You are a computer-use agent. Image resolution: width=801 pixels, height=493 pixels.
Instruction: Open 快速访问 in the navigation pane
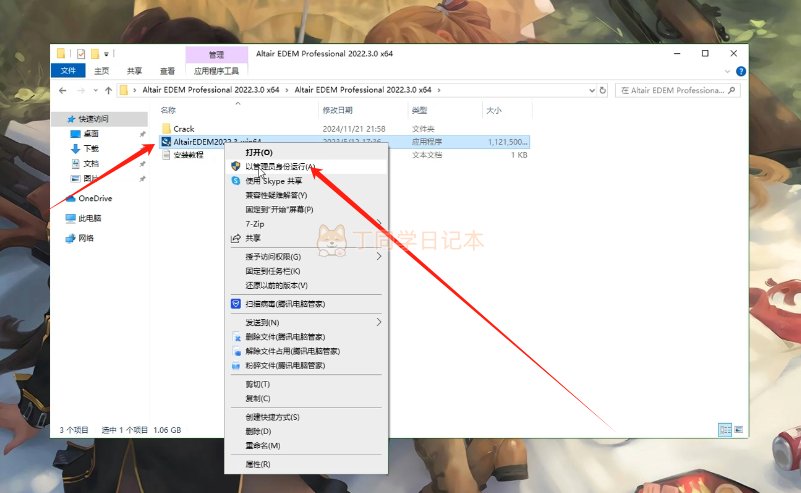93,119
